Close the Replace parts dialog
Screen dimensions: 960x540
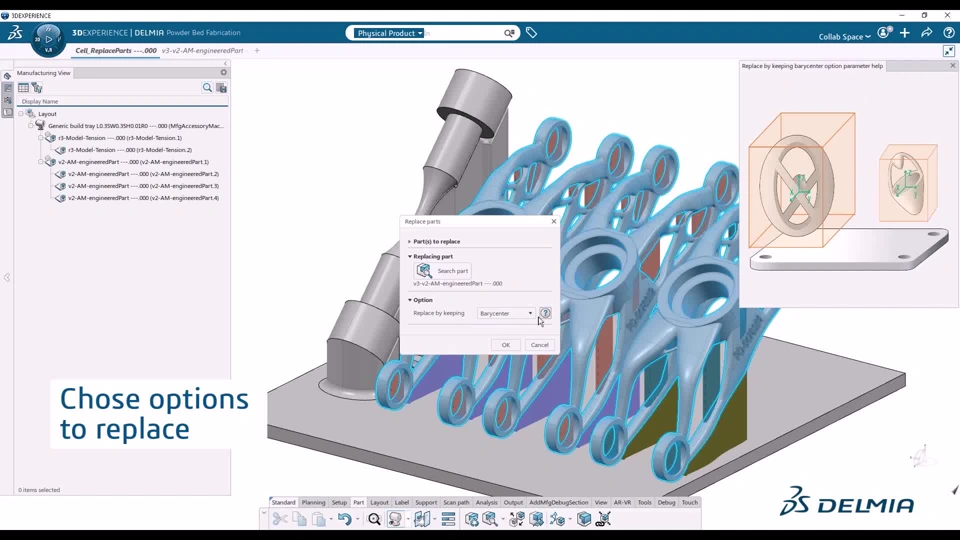553,222
